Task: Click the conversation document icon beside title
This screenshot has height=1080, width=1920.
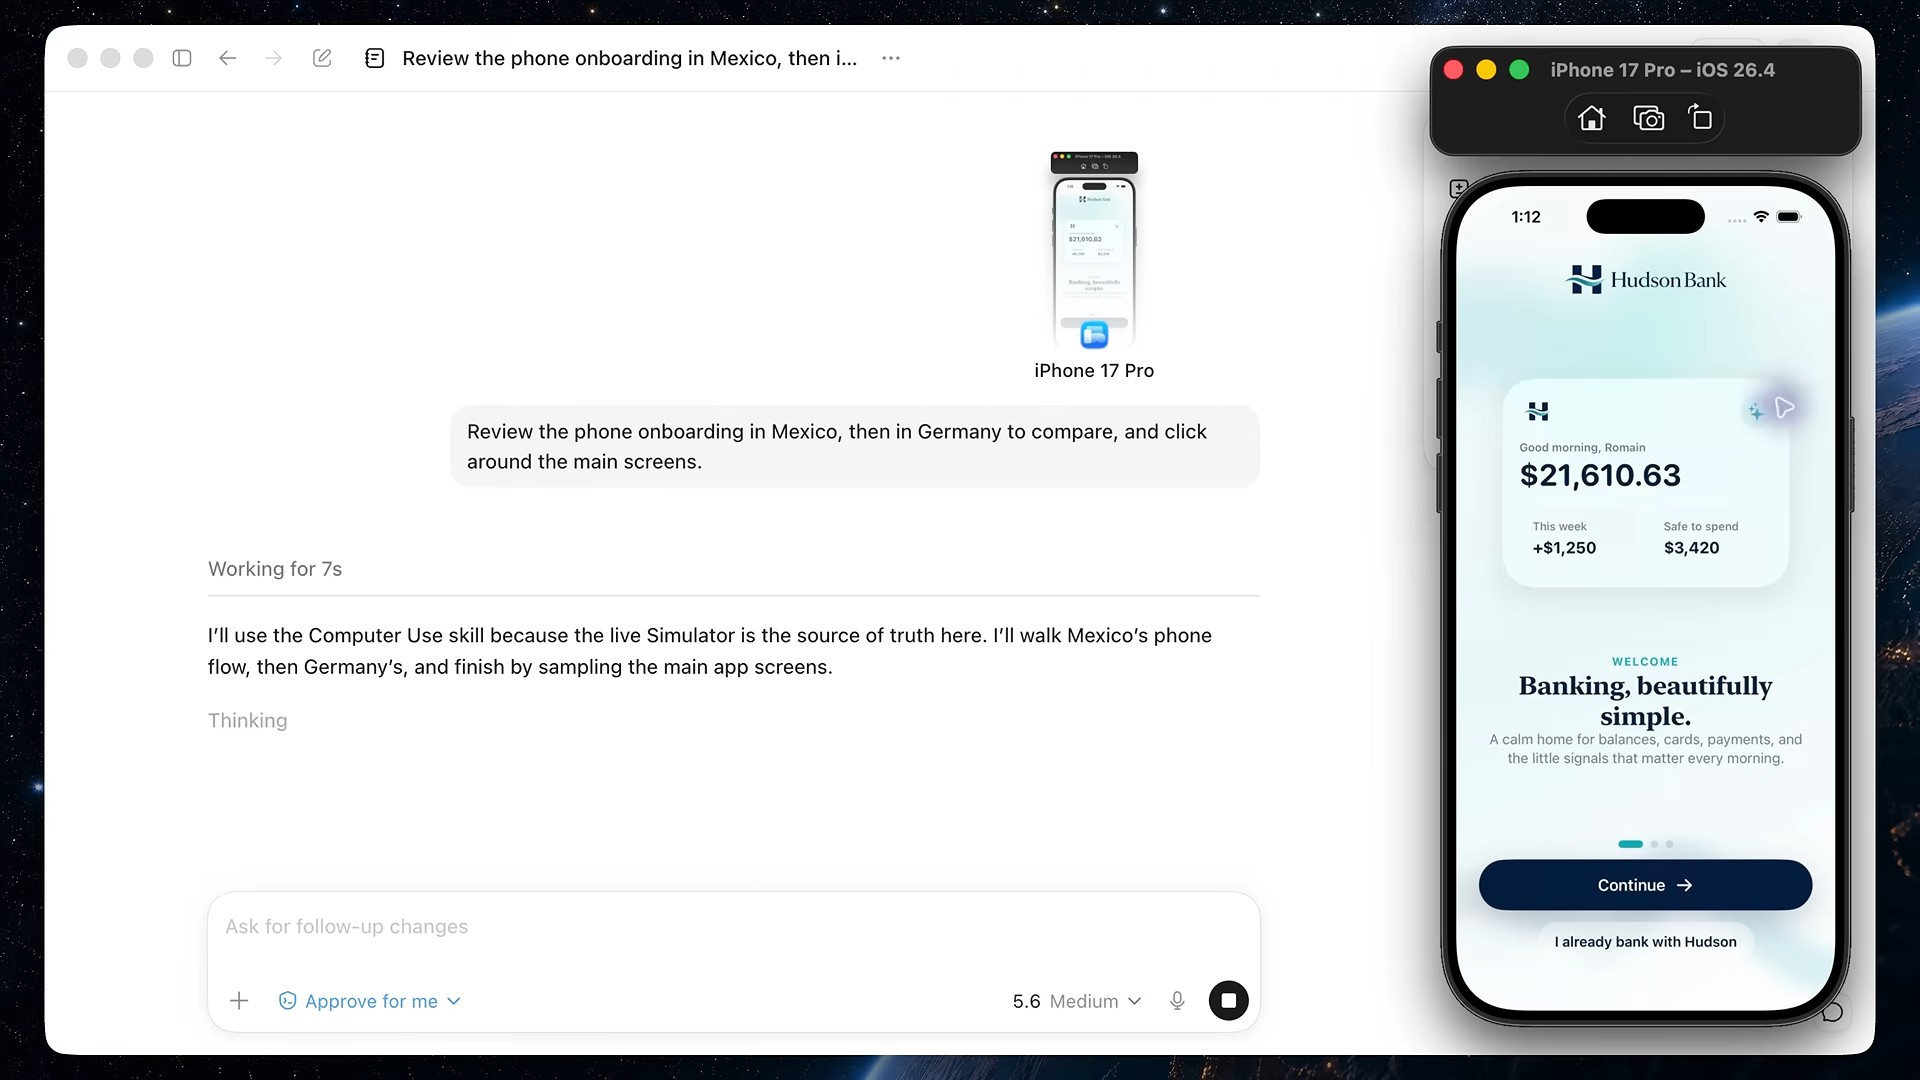Action: click(x=375, y=58)
